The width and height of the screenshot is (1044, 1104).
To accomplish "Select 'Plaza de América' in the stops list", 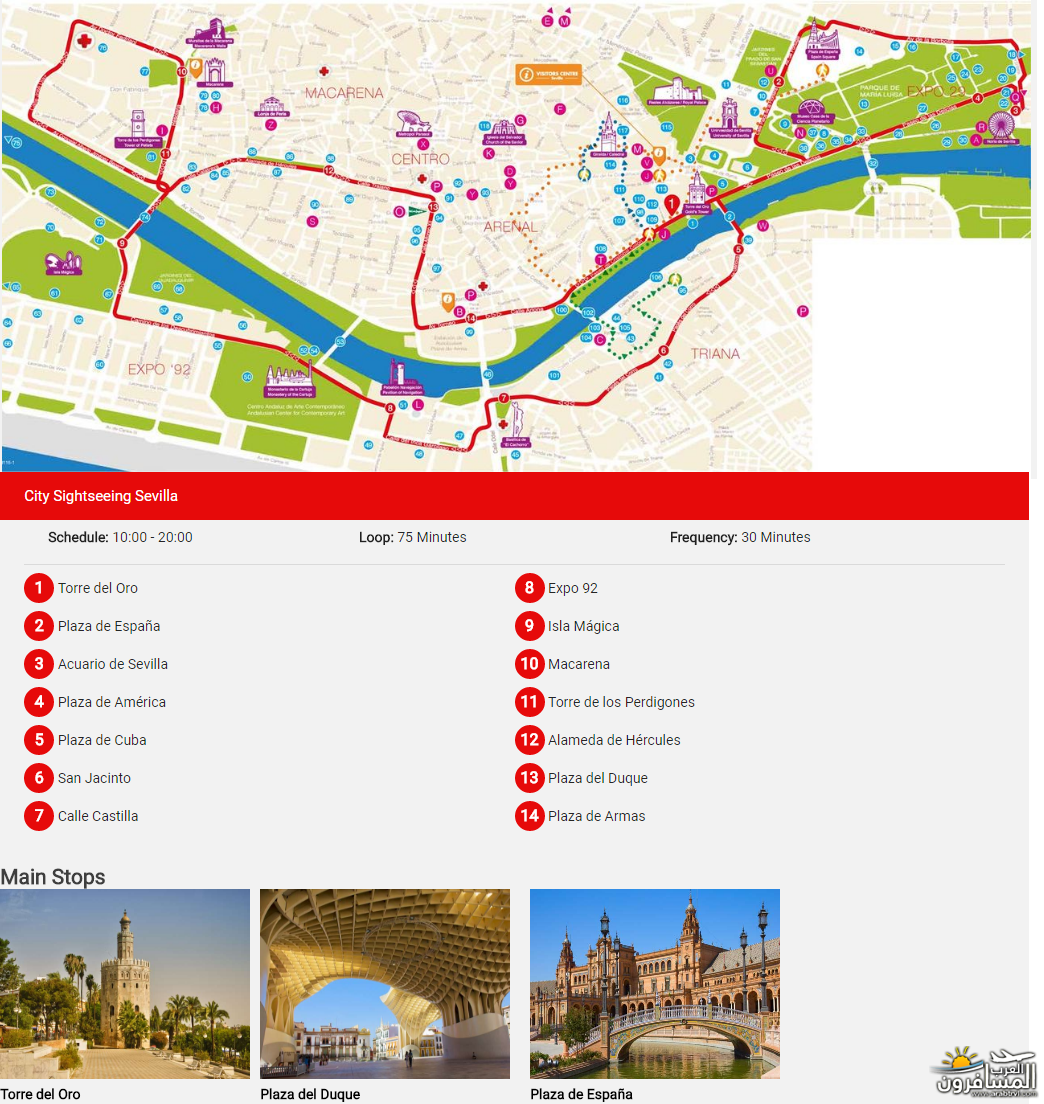I will (x=112, y=702).
